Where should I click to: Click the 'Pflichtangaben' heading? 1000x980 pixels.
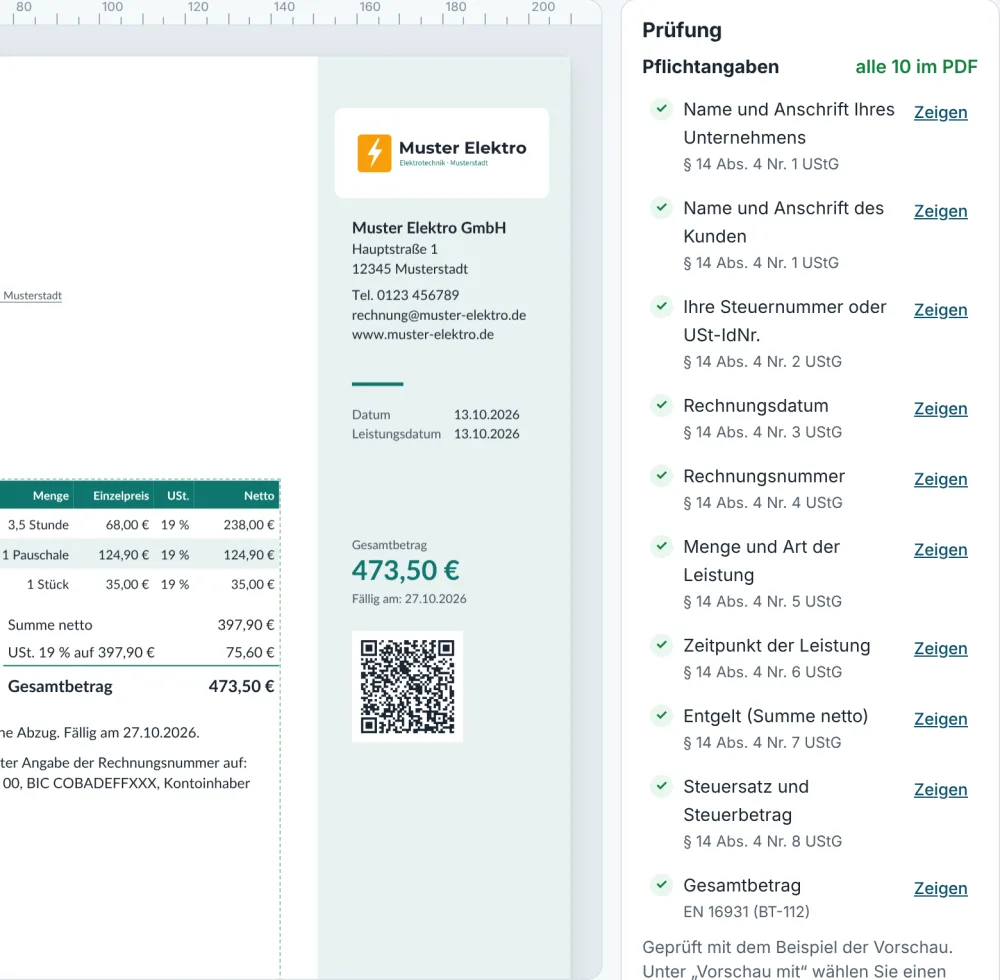pyautogui.click(x=710, y=67)
